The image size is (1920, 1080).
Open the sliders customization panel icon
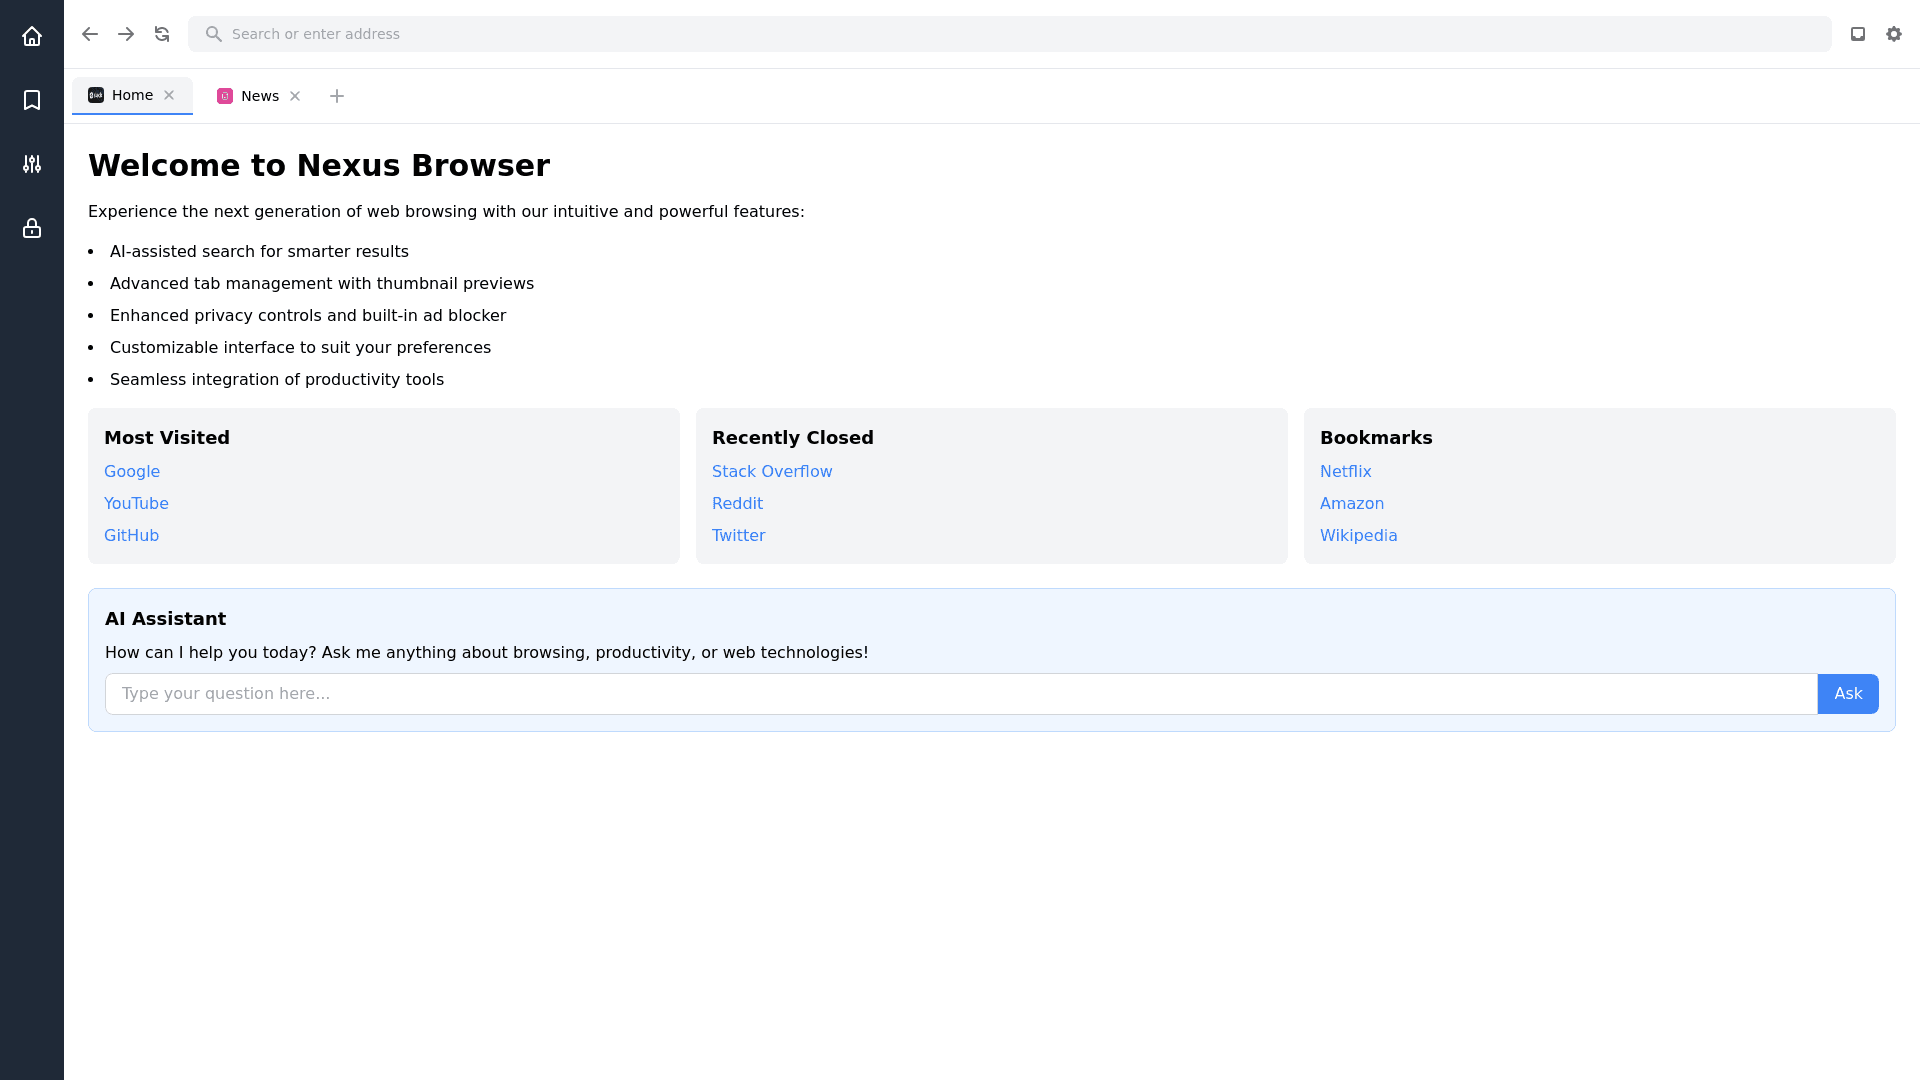pos(32,164)
